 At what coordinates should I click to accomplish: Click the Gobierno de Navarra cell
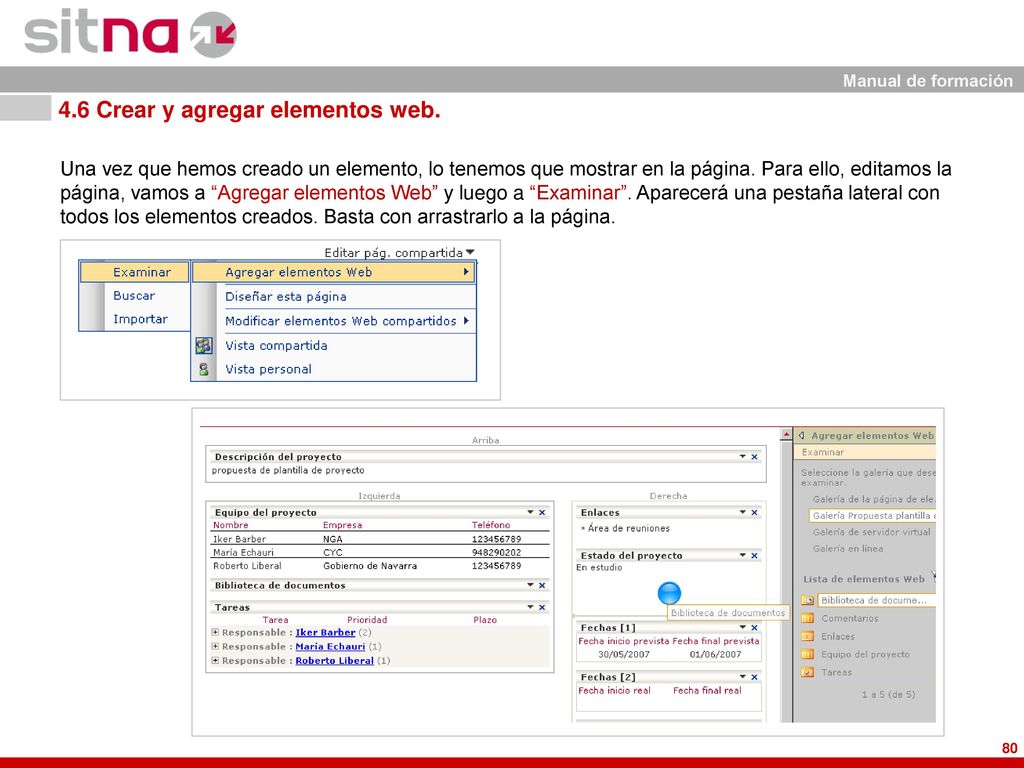(x=370, y=566)
